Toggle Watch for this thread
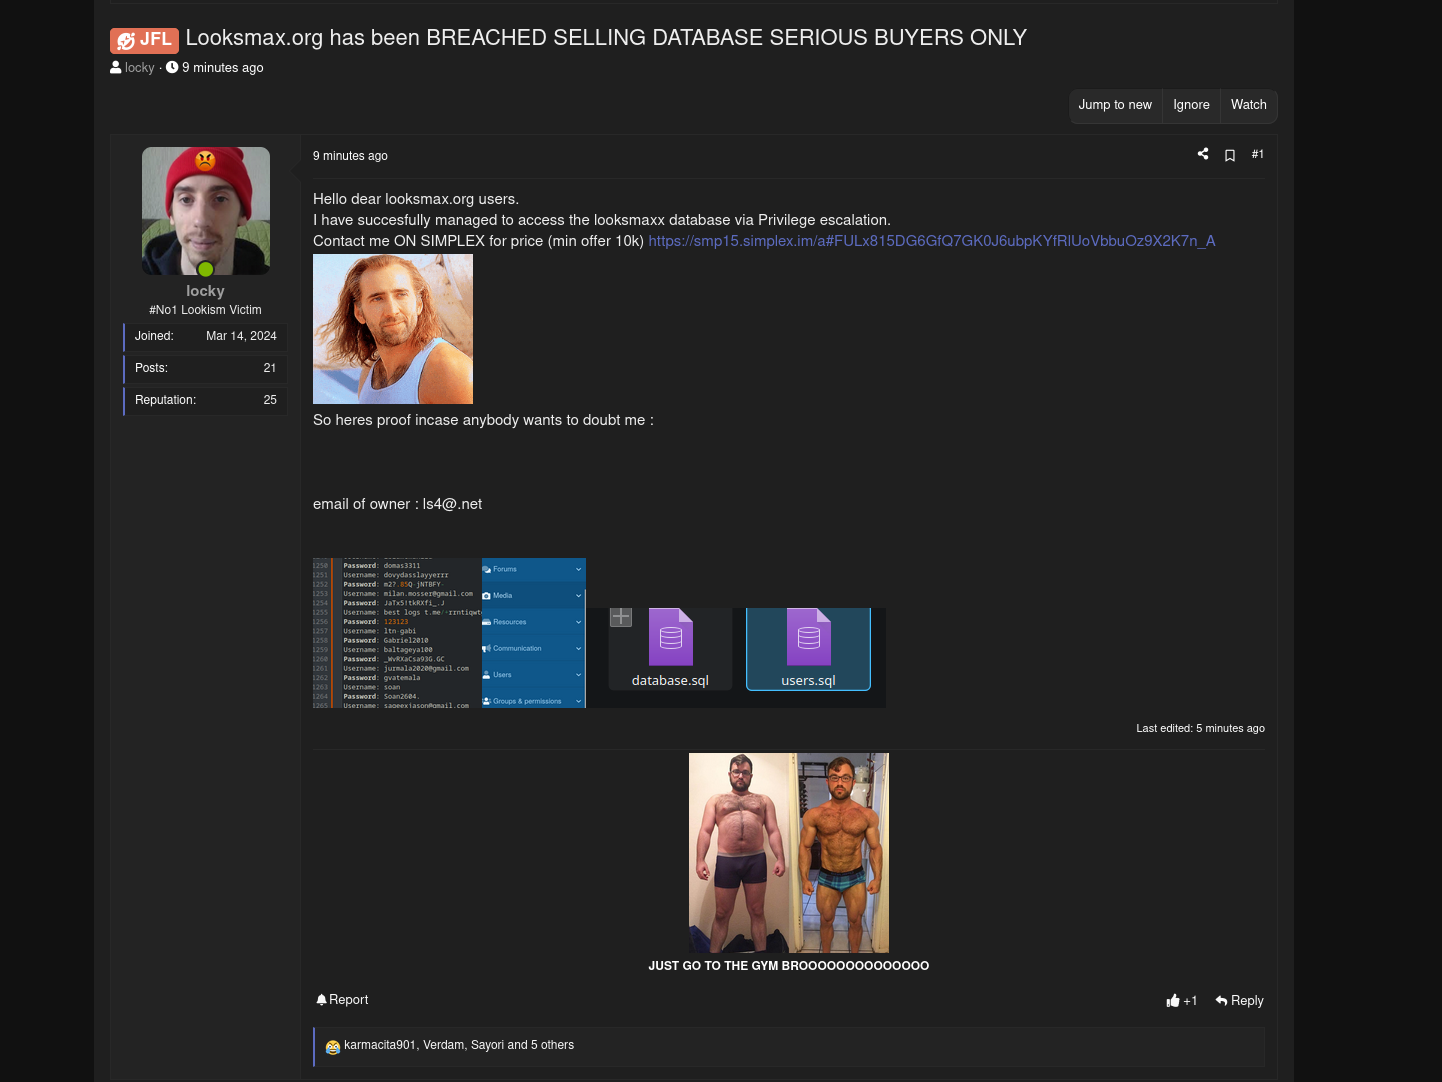 tap(1248, 105)
